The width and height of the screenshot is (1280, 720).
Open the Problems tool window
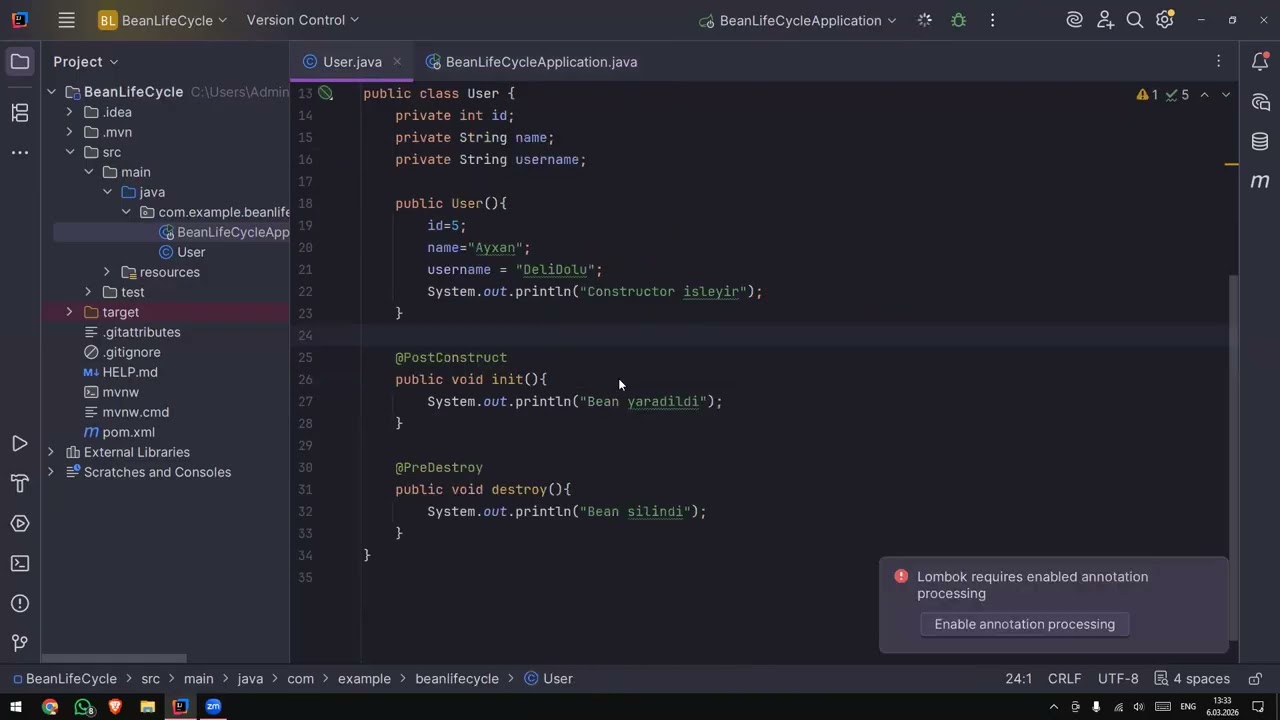click(x=20, y=603)
